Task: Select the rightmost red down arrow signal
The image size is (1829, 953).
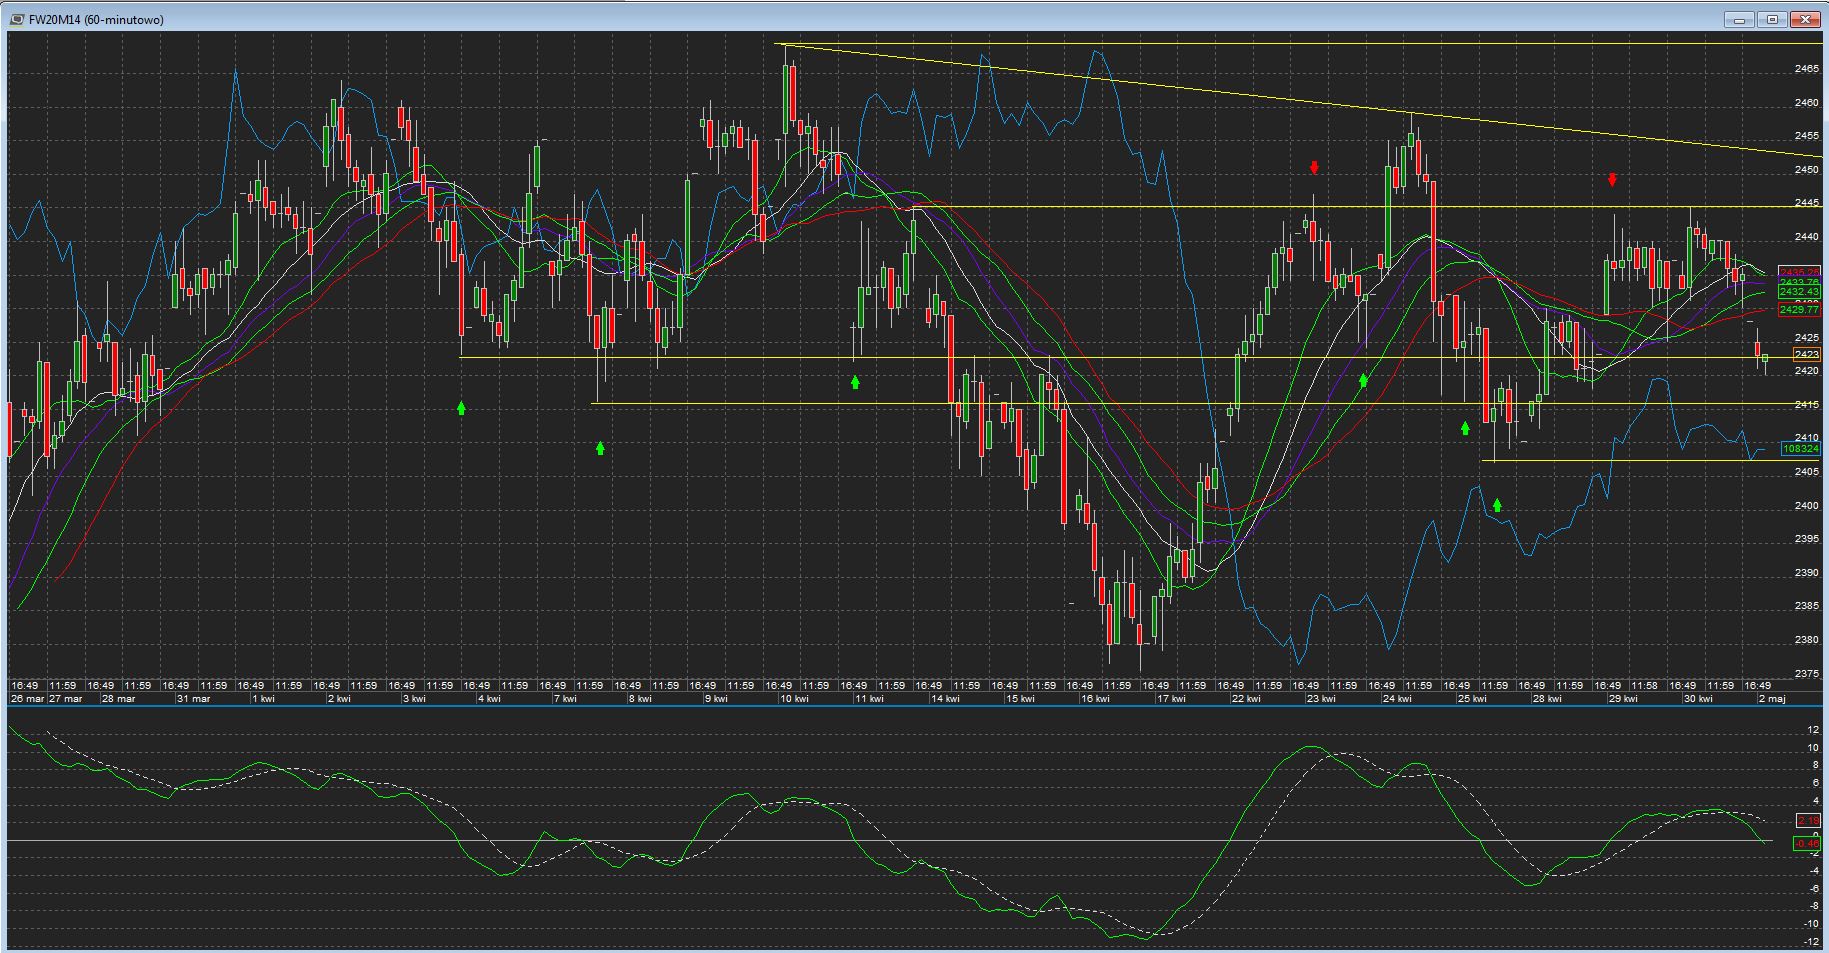Action: [x=1612, y=180]
